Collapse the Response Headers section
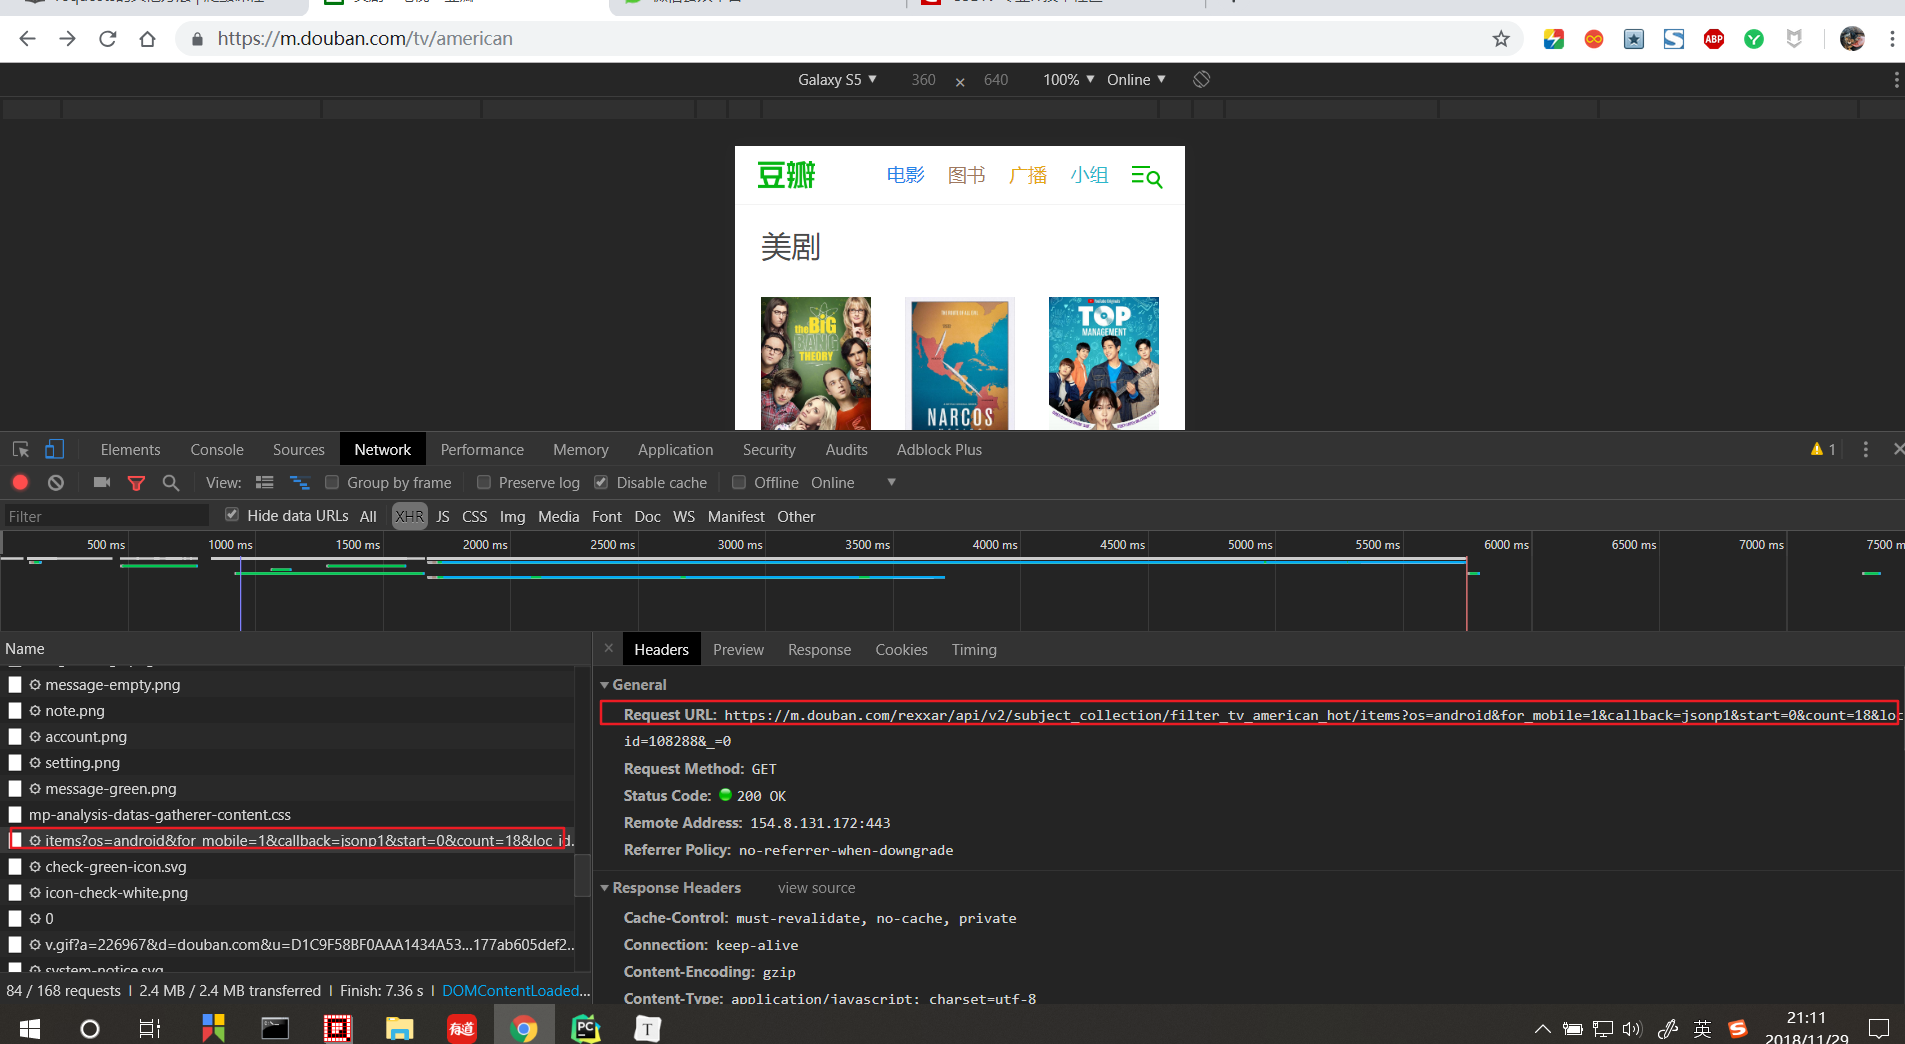Screen dimensions: 1905x1044 coord(604,888)
